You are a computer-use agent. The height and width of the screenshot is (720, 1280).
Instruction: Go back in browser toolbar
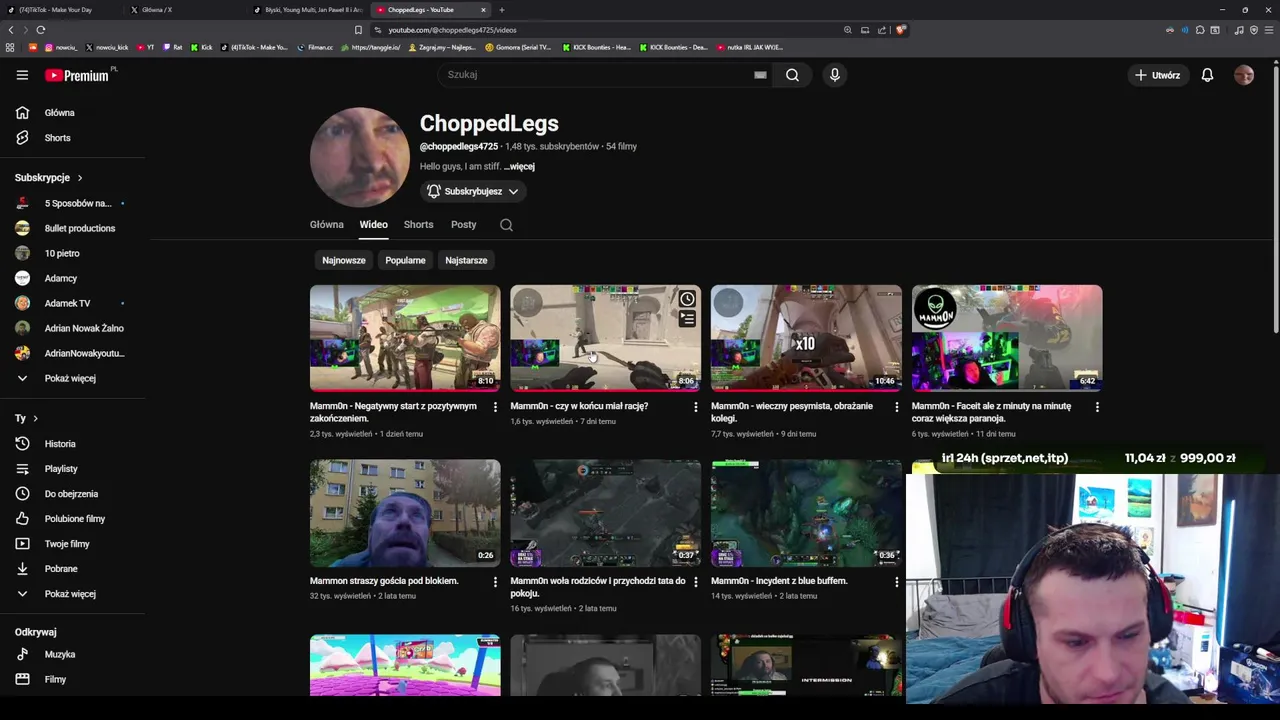click(11, 30)
